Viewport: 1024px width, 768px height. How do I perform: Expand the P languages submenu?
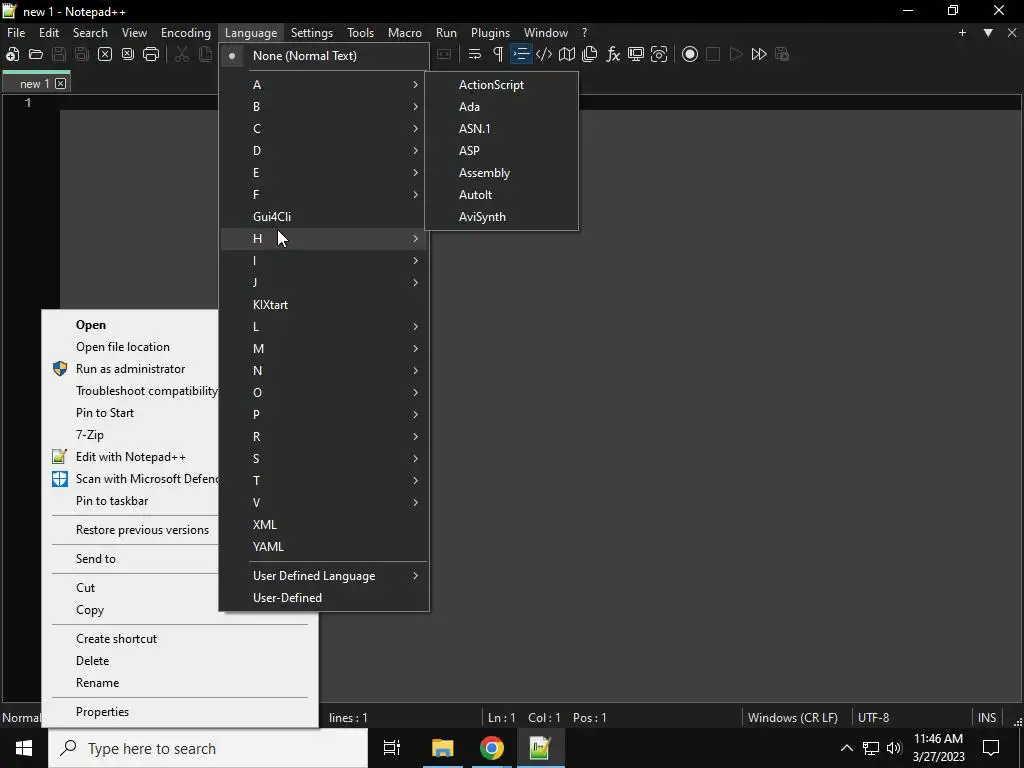tap(325, 415)
